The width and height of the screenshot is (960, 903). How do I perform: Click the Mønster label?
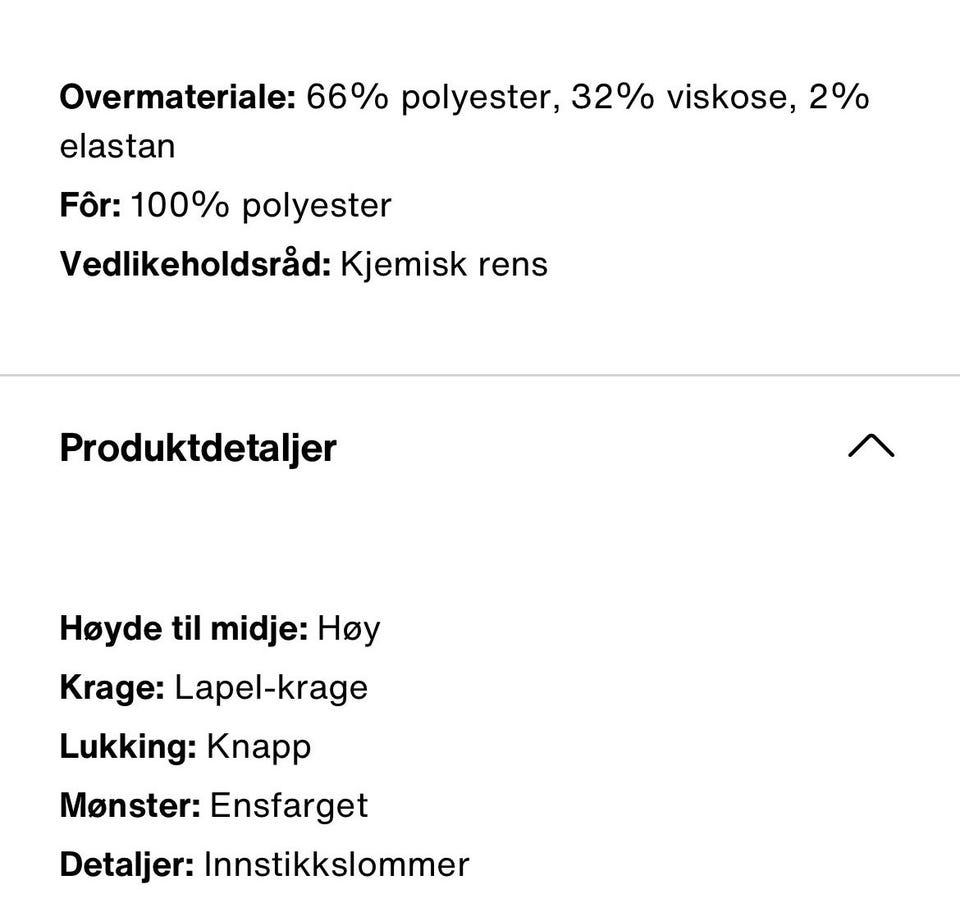130,806
